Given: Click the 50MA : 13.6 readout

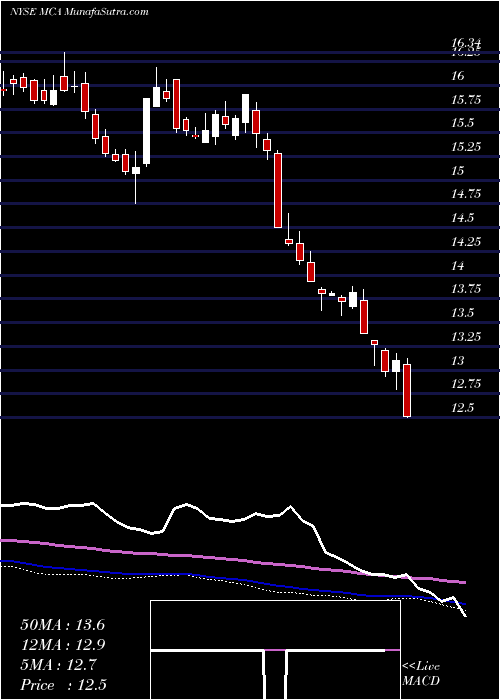Looking at the screenshot, I should point(62,625).
